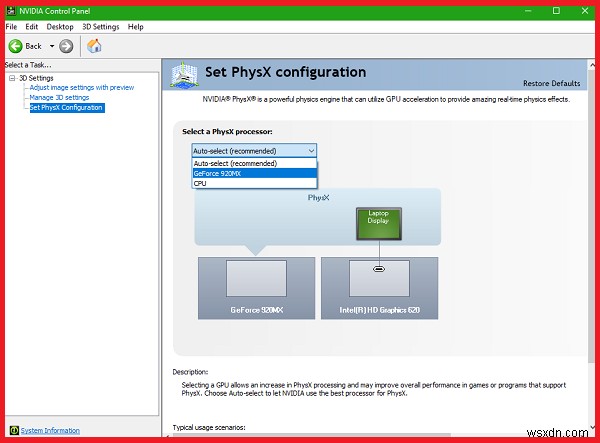This screenshot has width=600, height=443.
Task: Maximize the NVIDIA Control Panel window
Action: tap(556, 11)
